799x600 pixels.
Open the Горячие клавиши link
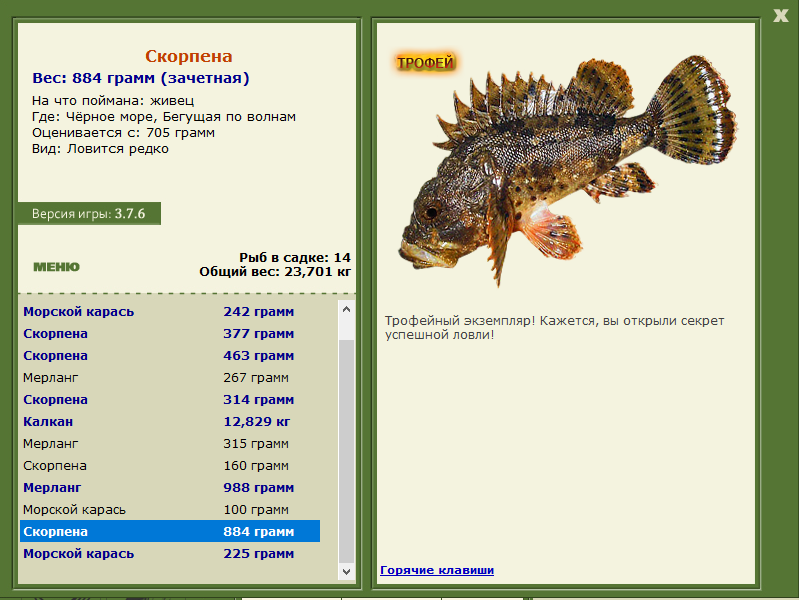click(437, 570)
